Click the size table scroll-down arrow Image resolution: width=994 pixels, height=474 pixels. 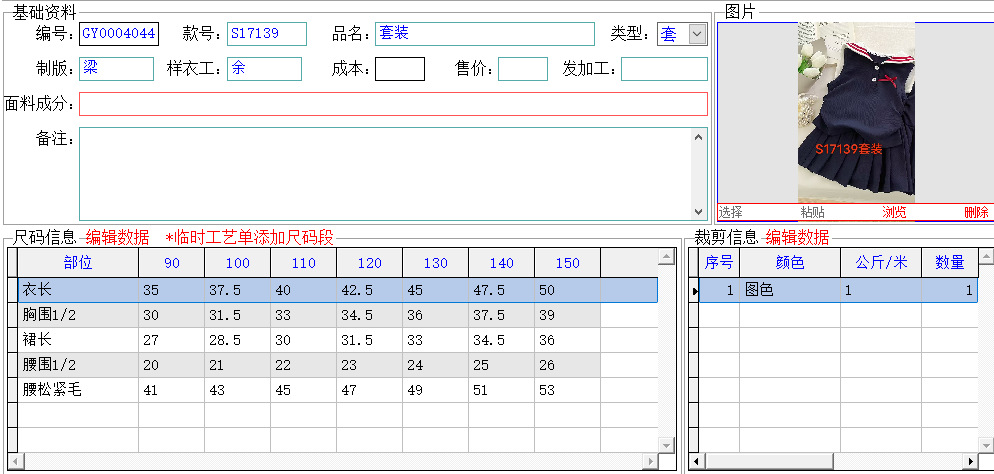[x=666, y=445]
